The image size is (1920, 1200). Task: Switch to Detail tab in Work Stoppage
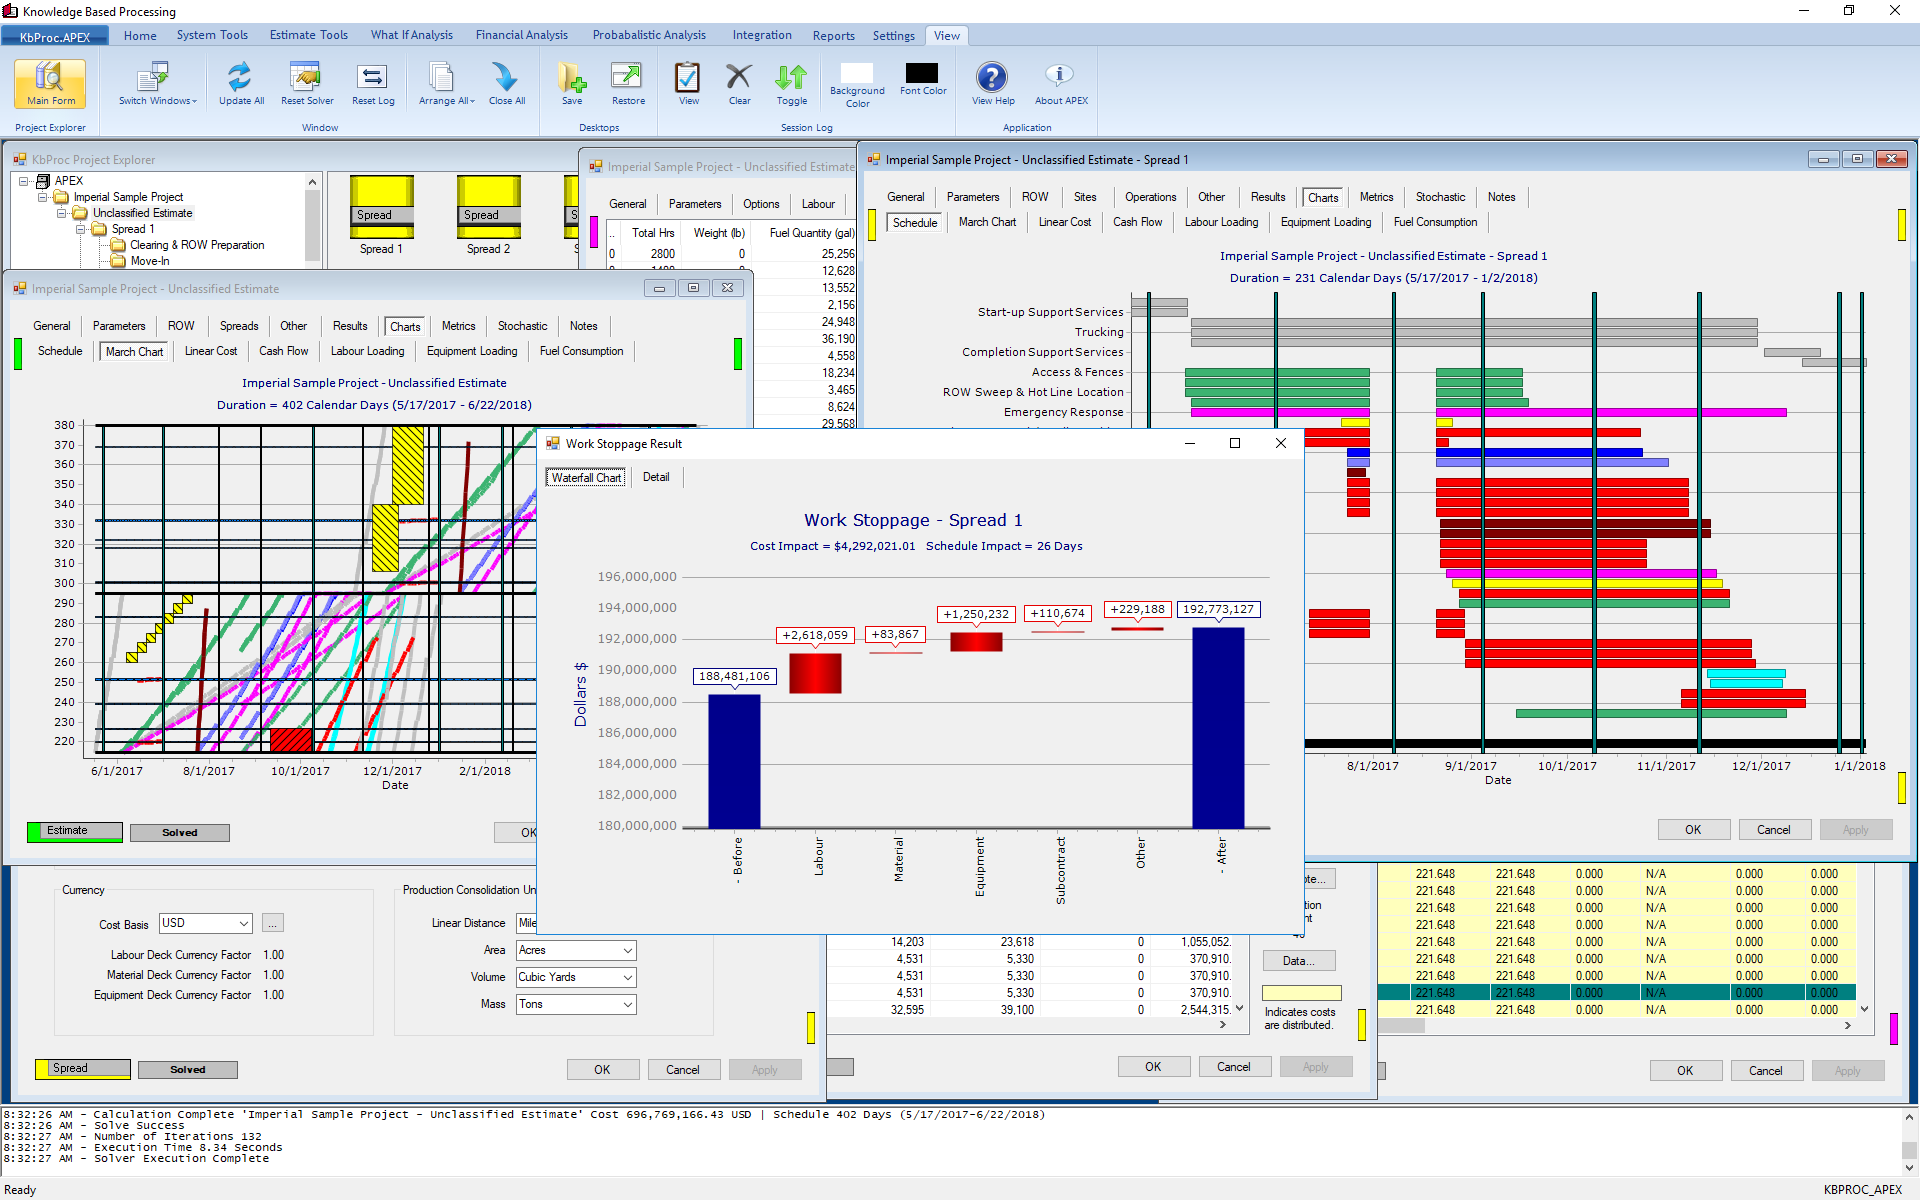coord(656,477)
